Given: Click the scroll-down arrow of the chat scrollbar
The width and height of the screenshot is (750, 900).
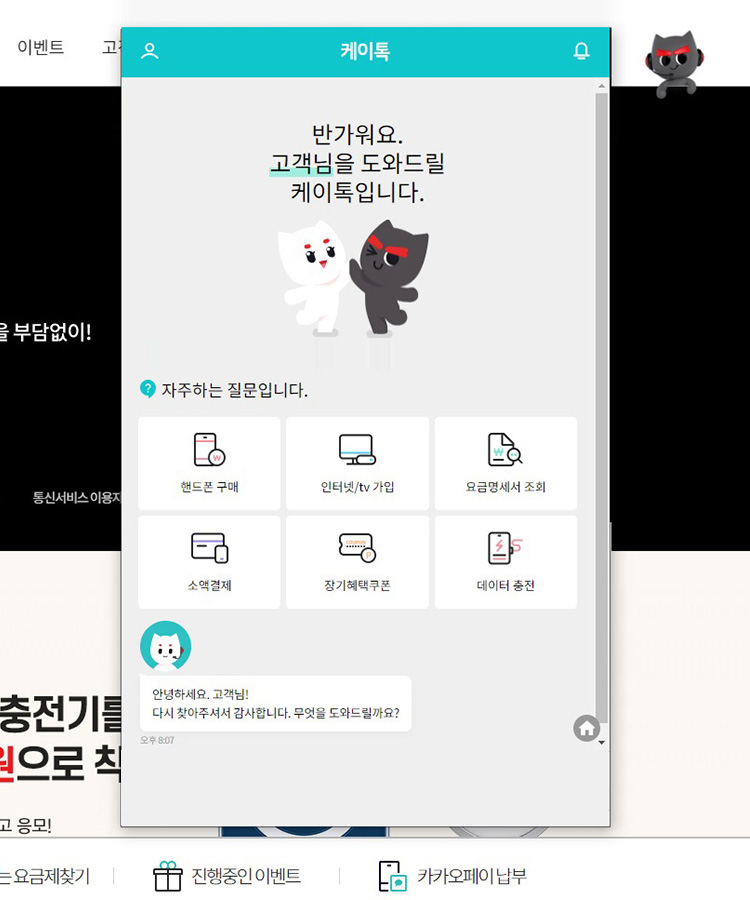Looking at the screenshot, I should tap(601, 742).
